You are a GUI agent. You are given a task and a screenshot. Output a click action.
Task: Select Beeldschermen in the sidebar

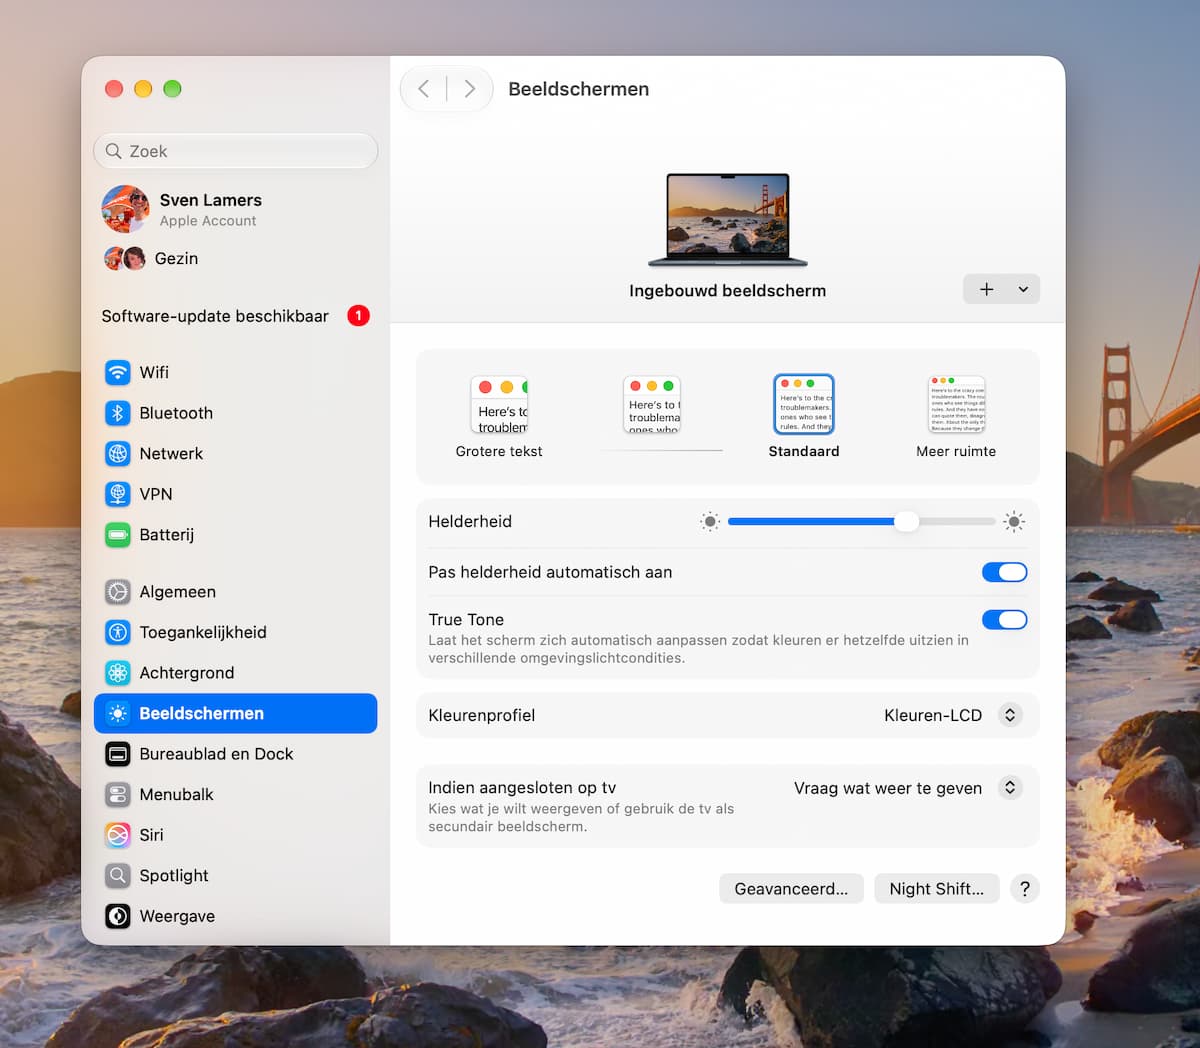pyautogui.click(x=236, y=713)
